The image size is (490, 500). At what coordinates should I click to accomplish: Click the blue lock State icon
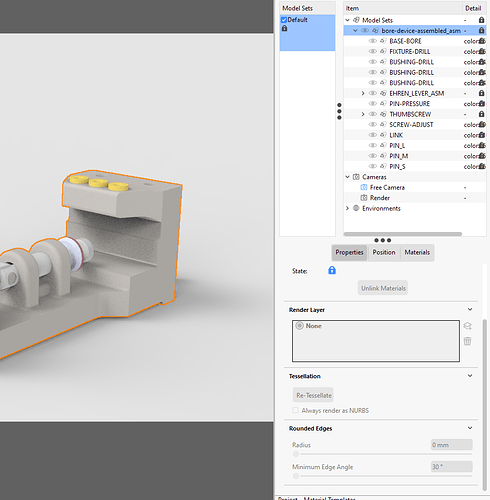[x=332, y=270]
